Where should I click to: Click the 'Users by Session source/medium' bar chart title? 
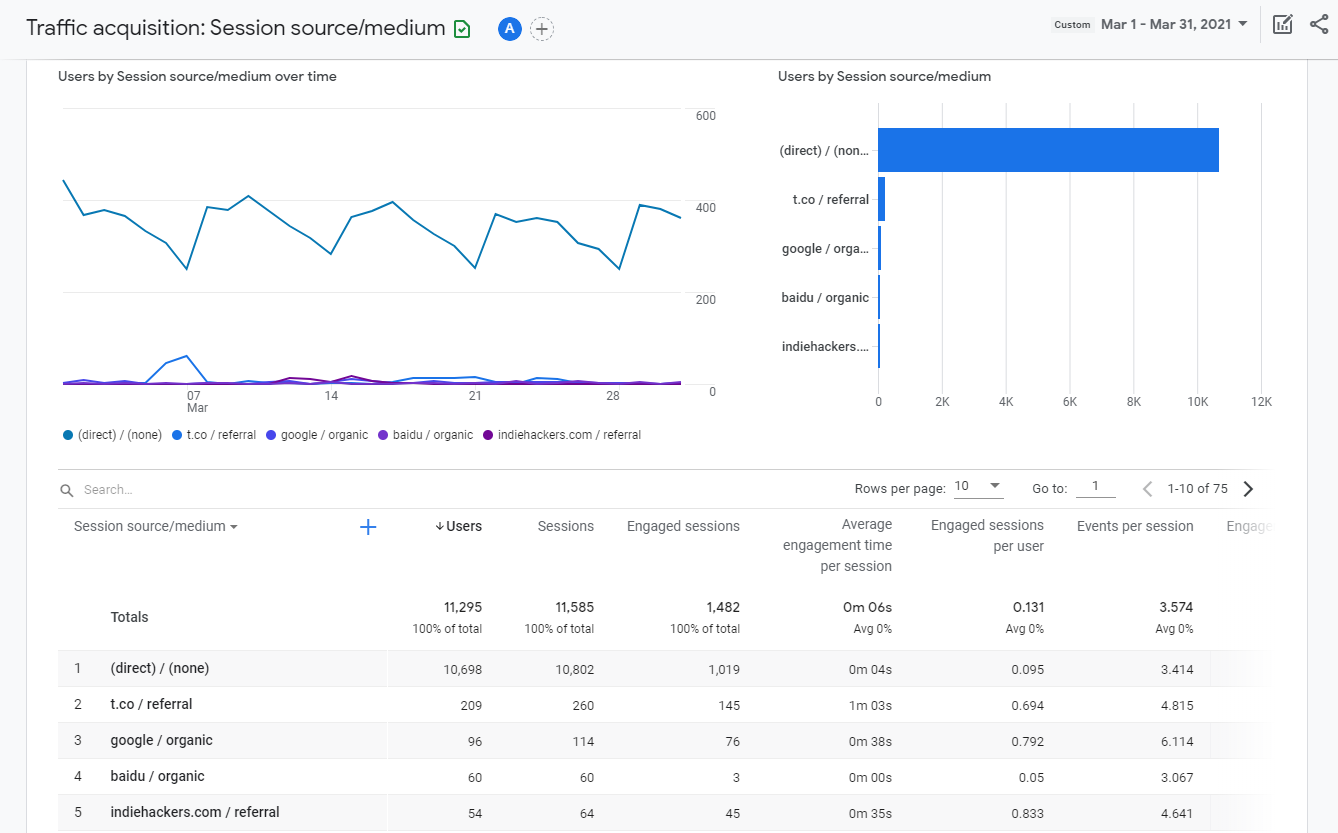(x=884, y=76)
